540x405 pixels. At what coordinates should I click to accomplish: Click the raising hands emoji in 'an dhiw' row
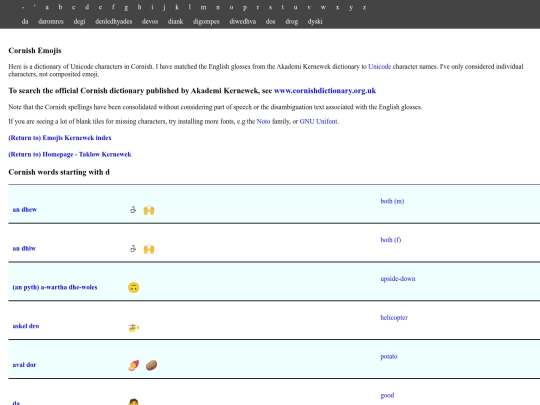(149, 249)
